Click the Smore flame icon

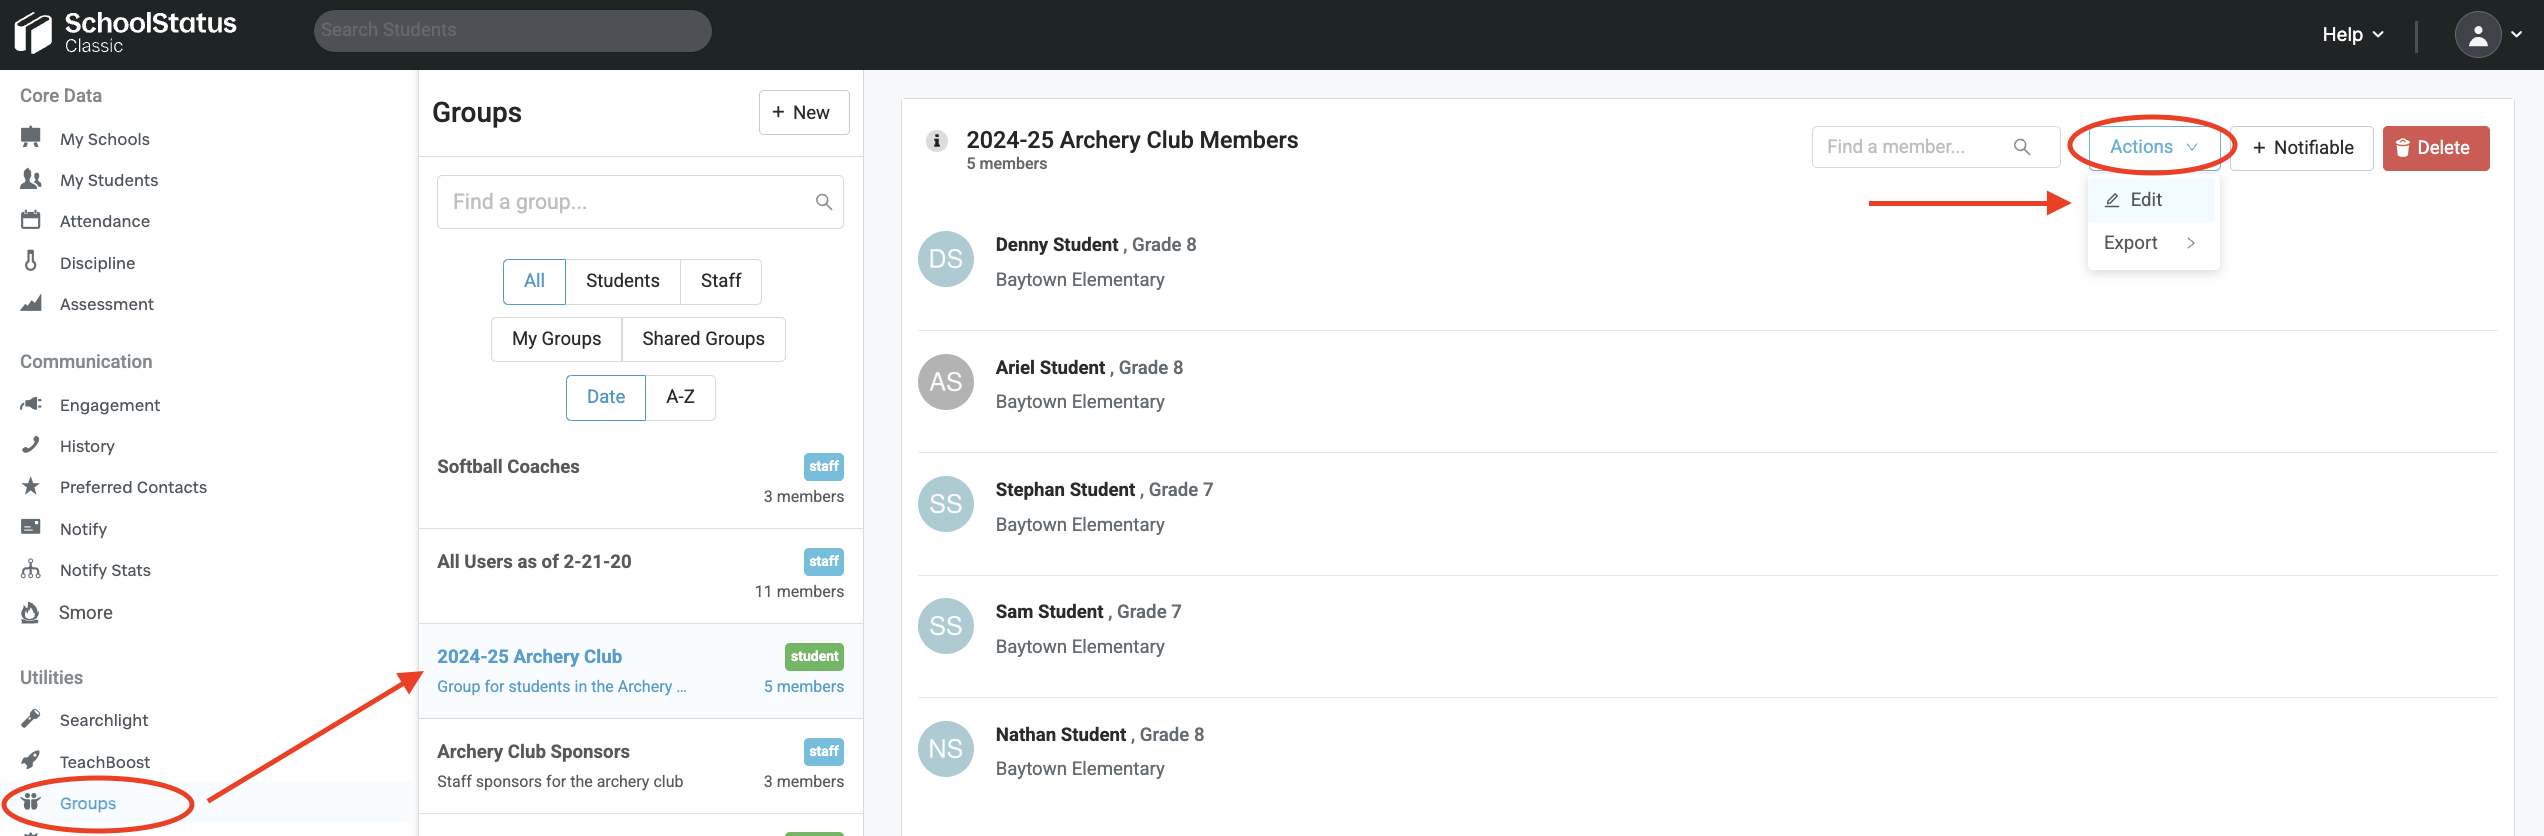pyautogui.click(x=31, y=612)
